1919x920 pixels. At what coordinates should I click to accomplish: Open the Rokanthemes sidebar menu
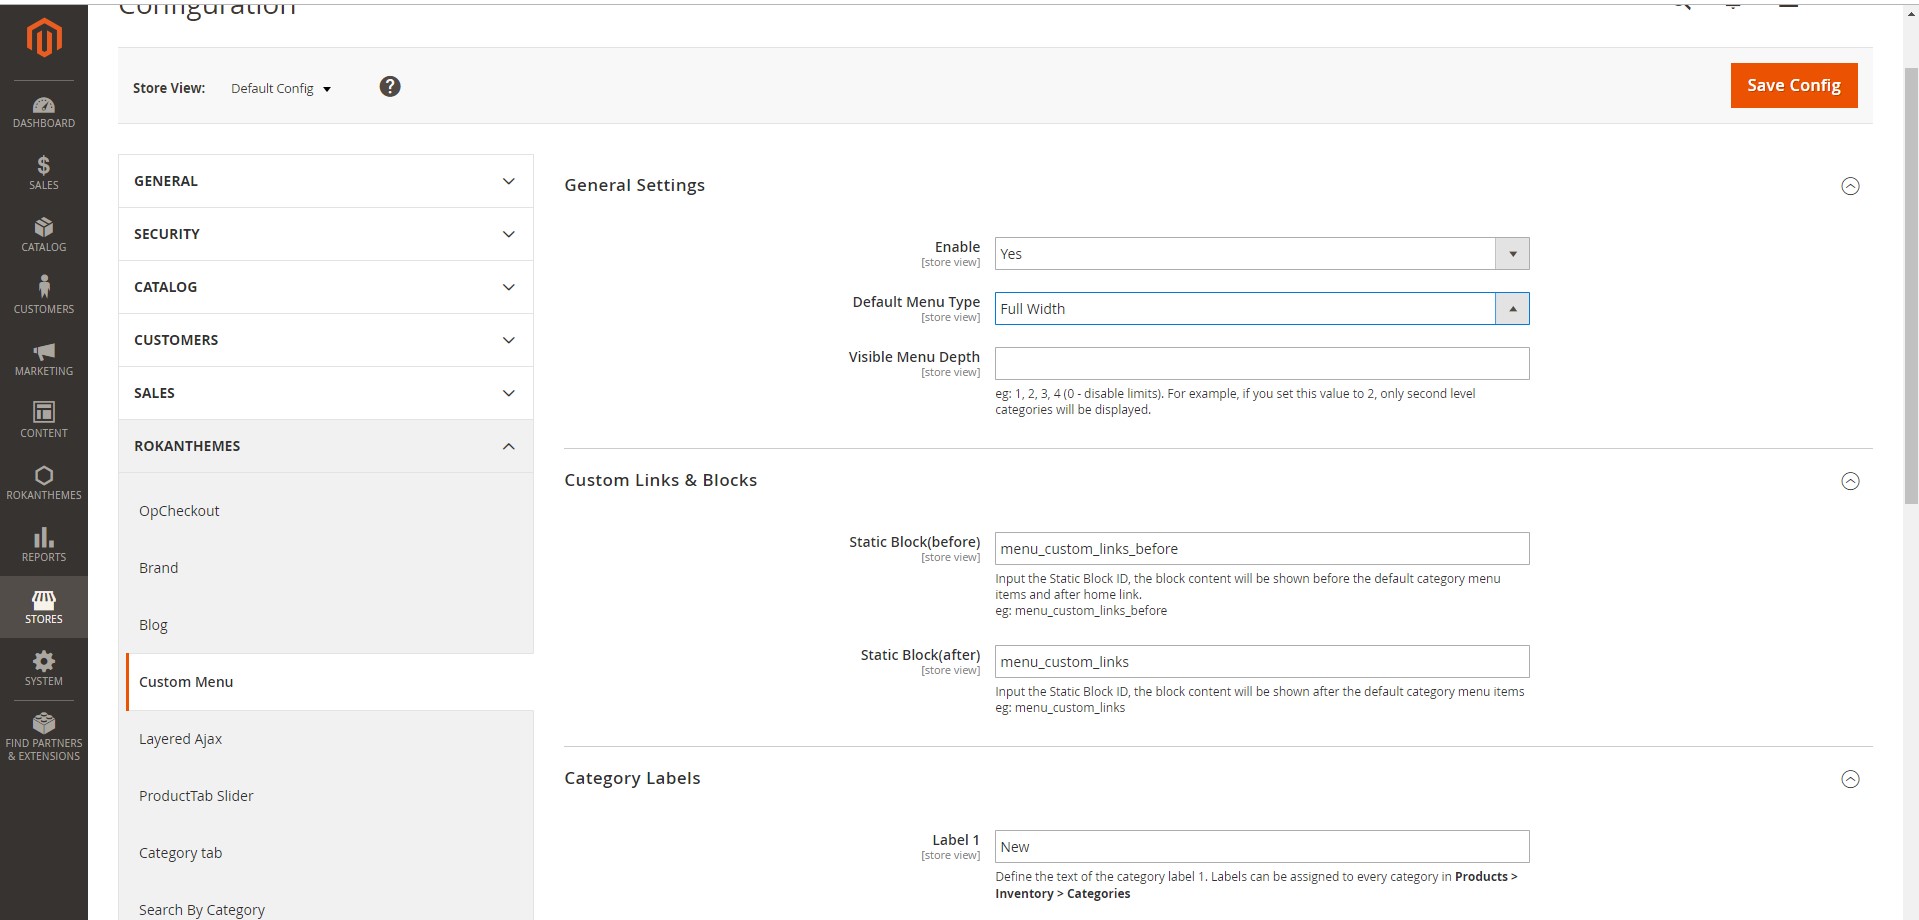coord(44,483)
